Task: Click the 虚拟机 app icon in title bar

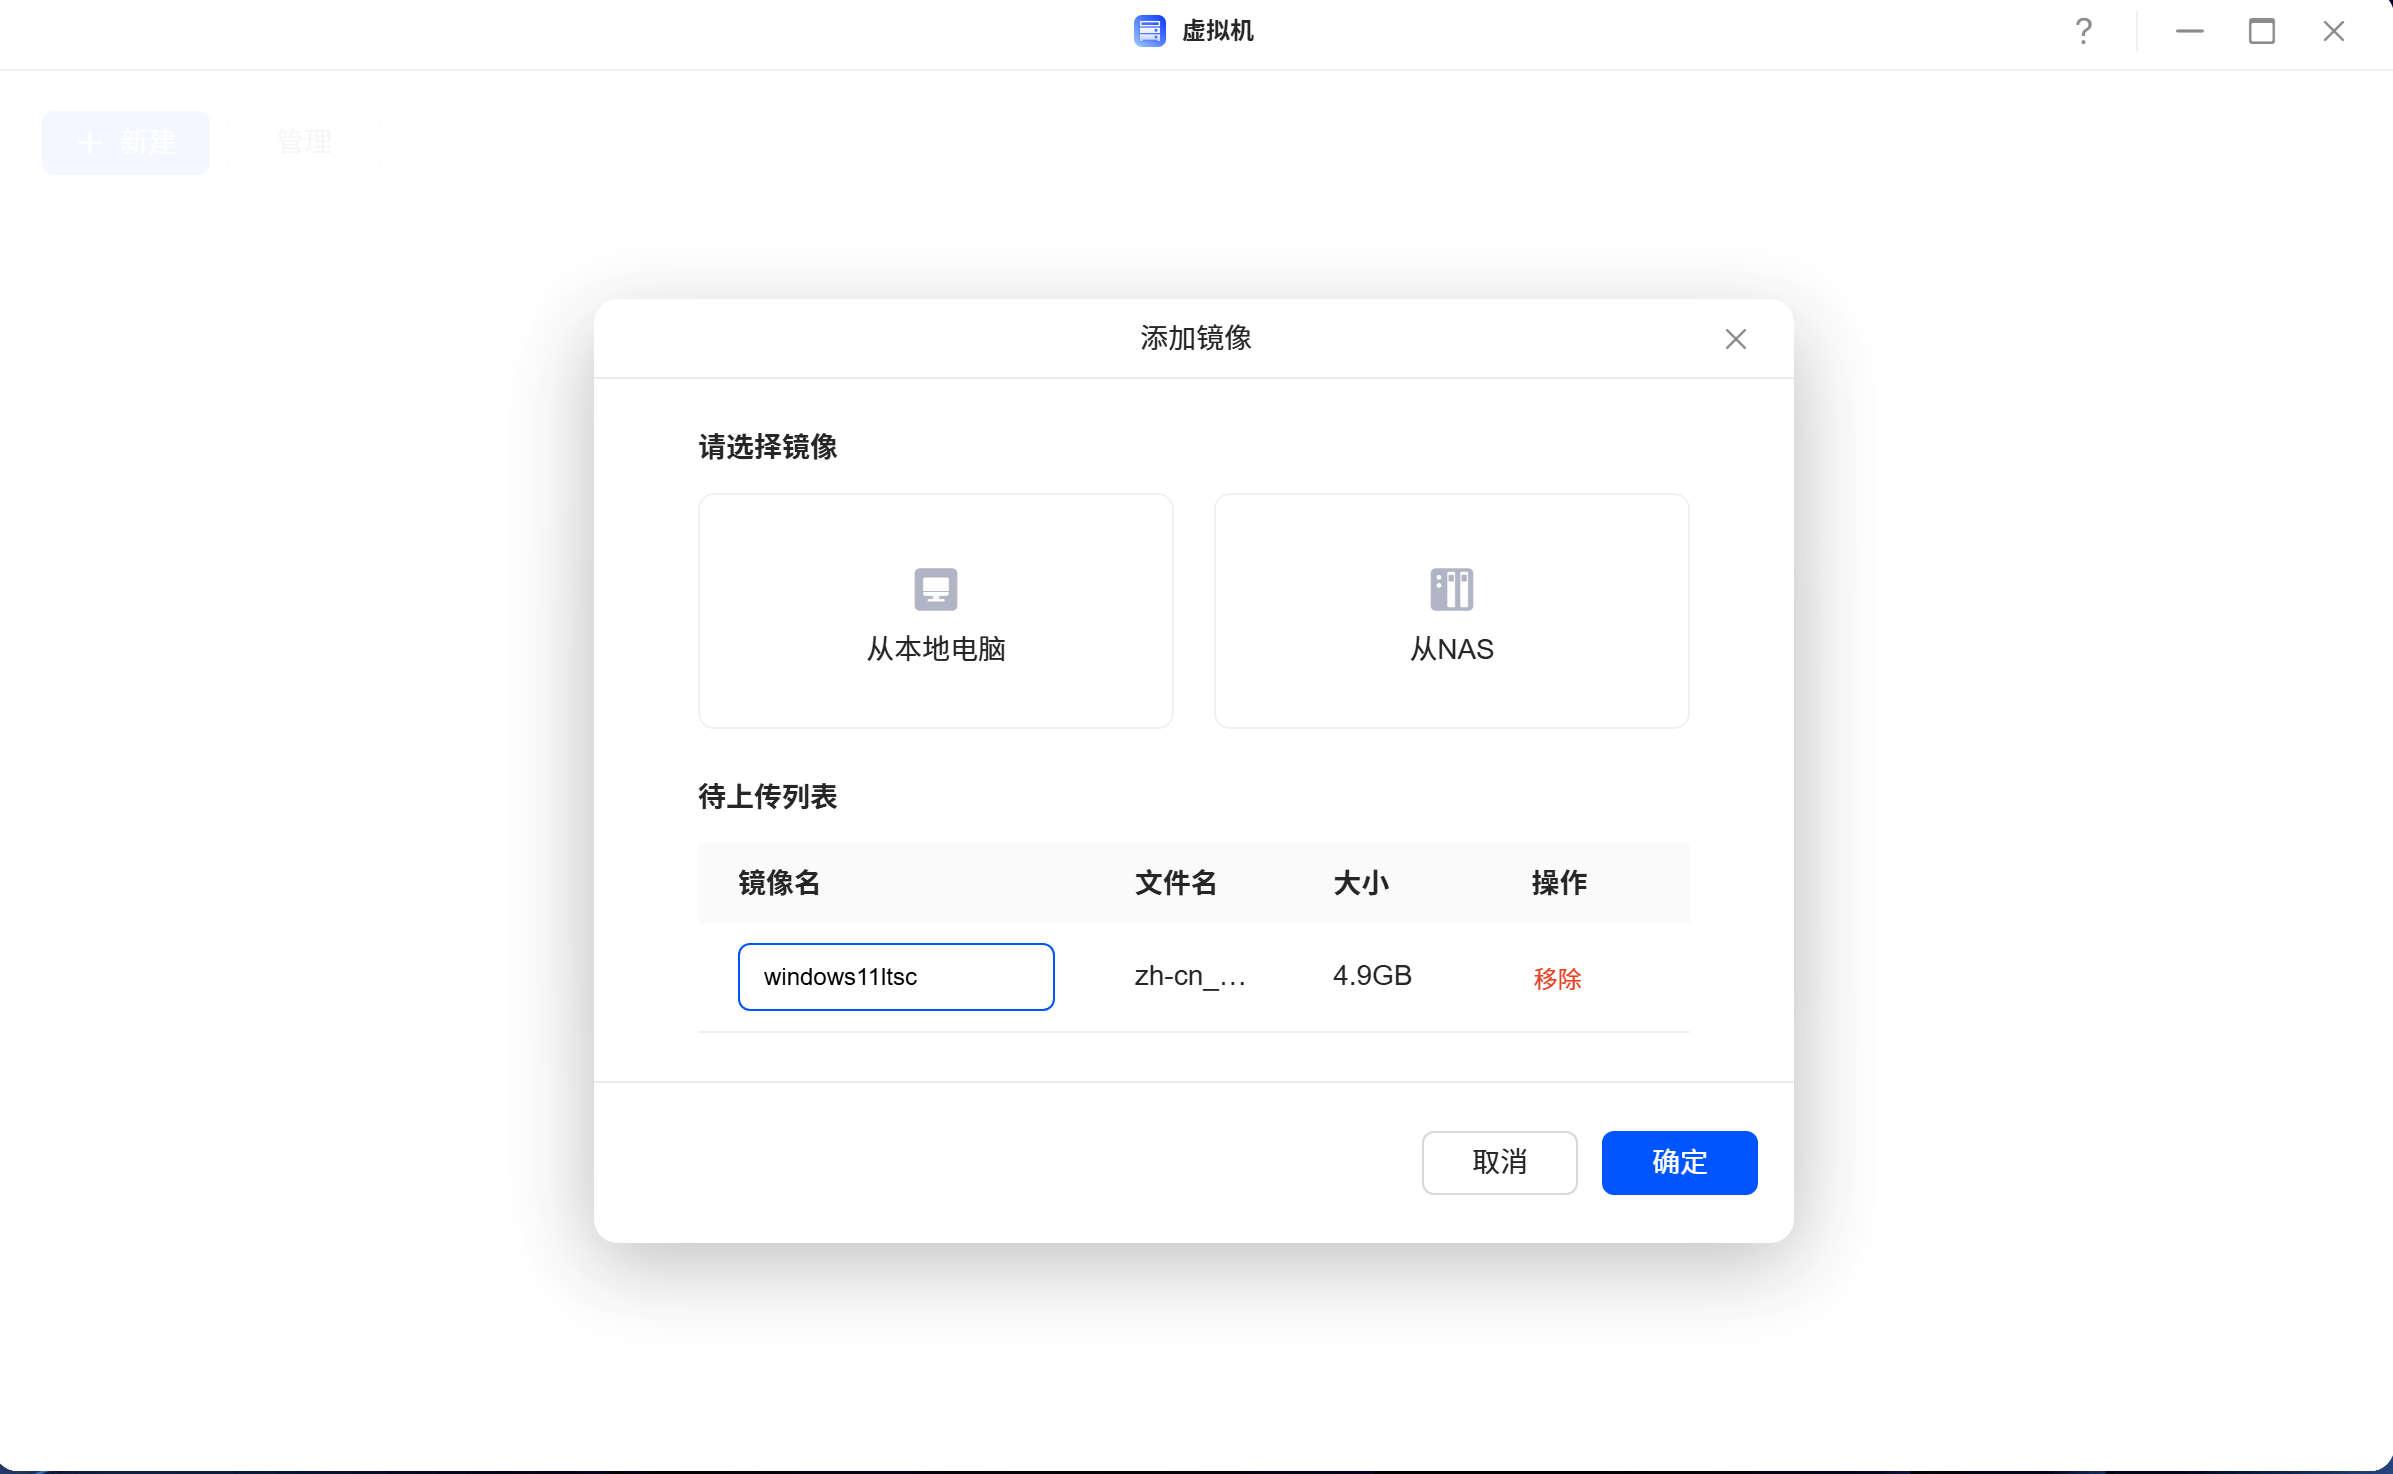Action: tap(1149, 31)
